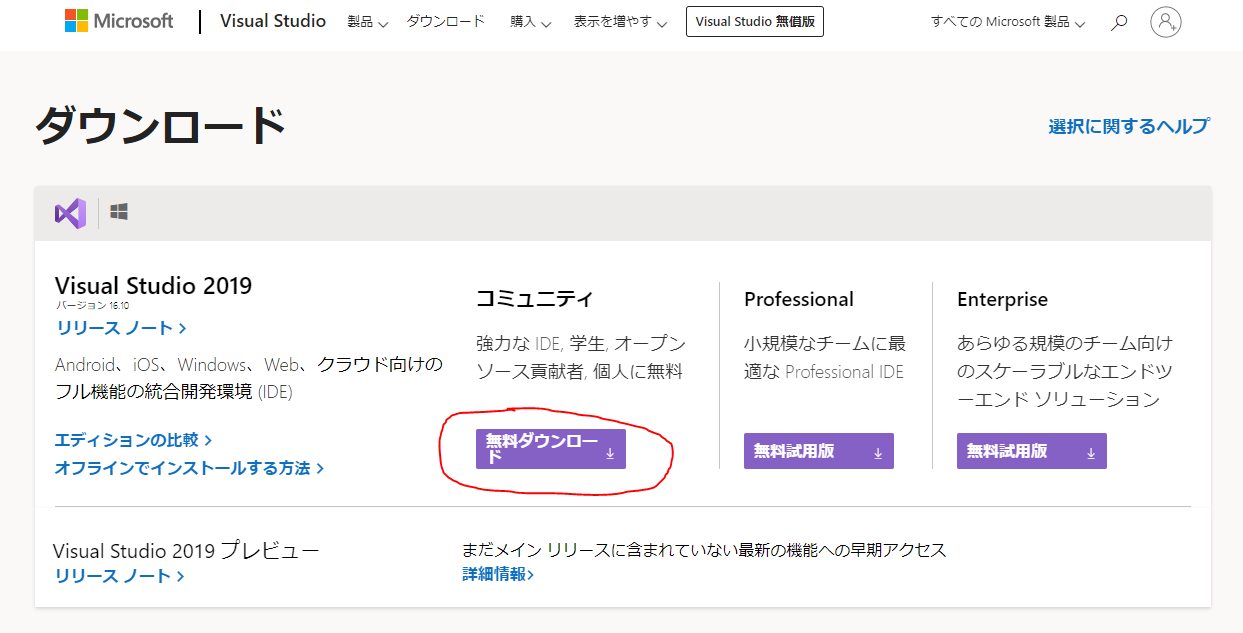Expand すべての Microsoft 製品 dropdown
Viewport: 1243px width, 633px height.
click(x=1008, y=22)
